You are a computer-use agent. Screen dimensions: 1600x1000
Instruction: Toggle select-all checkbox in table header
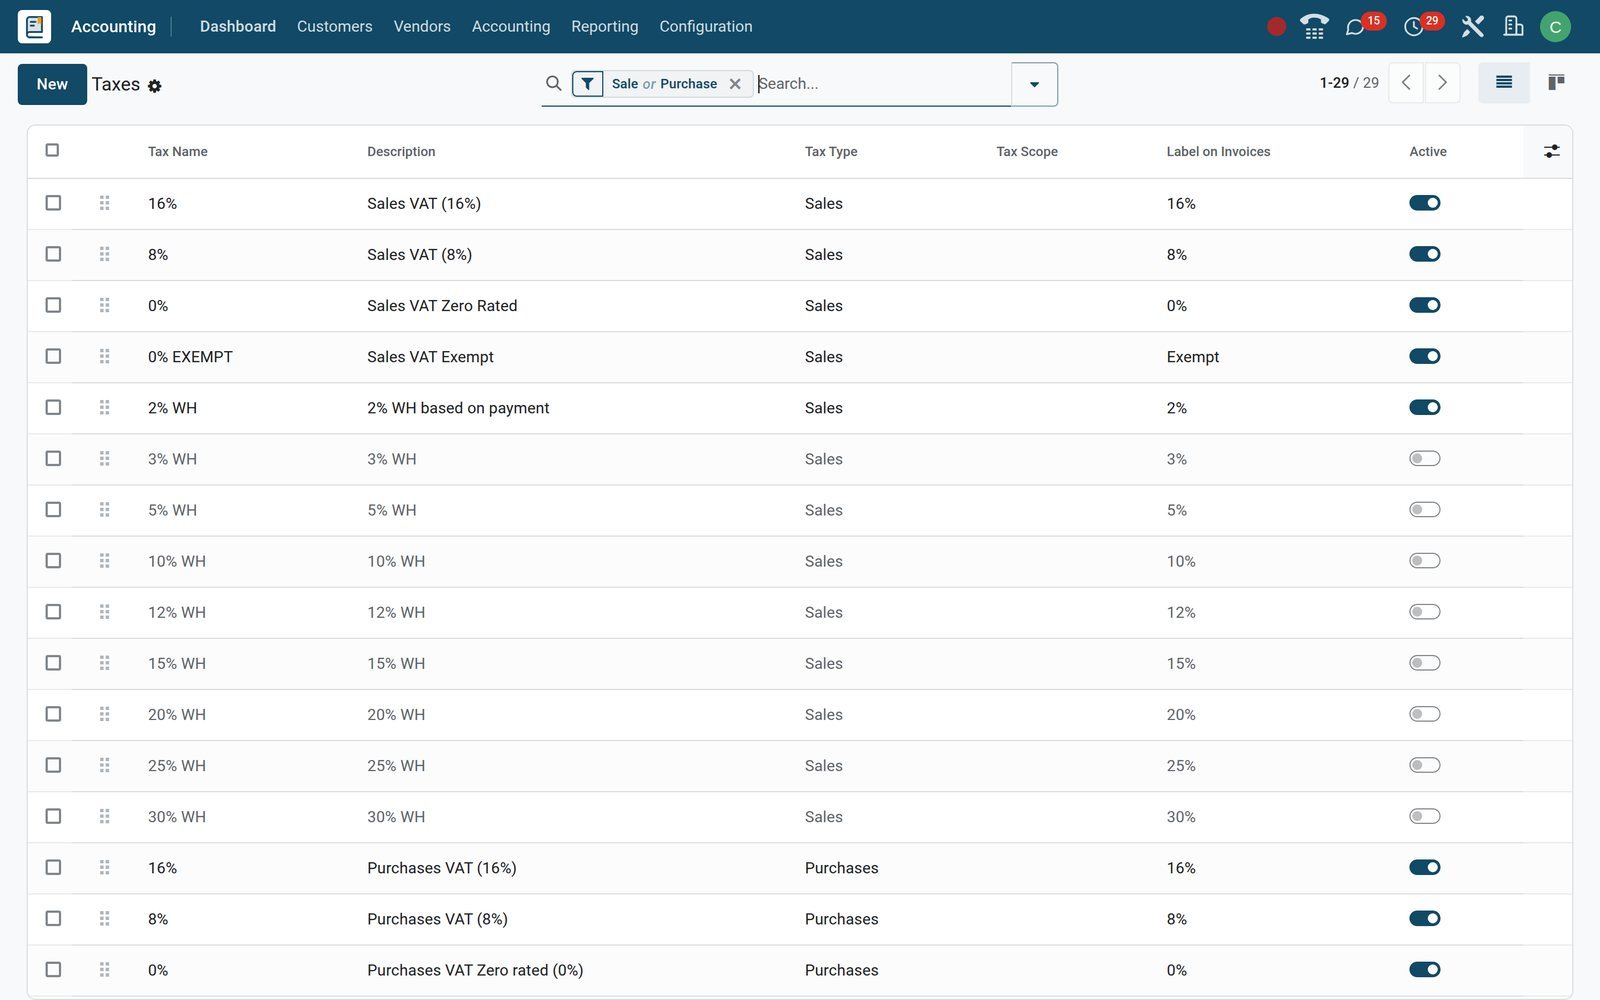point(53,150)
